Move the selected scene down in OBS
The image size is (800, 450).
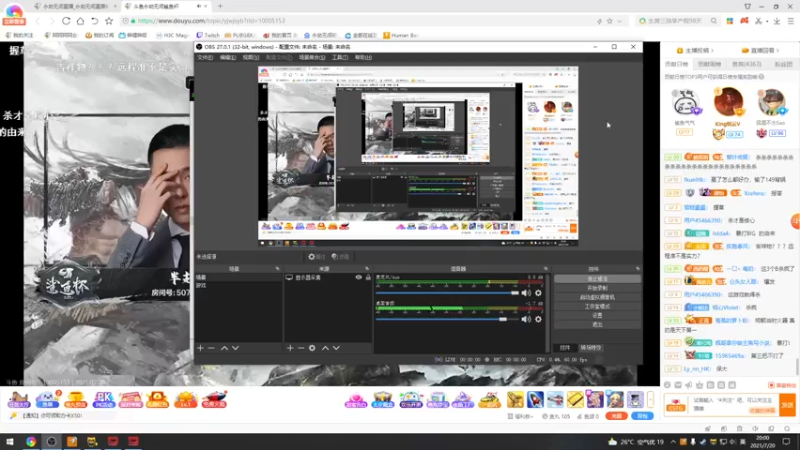pos(235,348)
